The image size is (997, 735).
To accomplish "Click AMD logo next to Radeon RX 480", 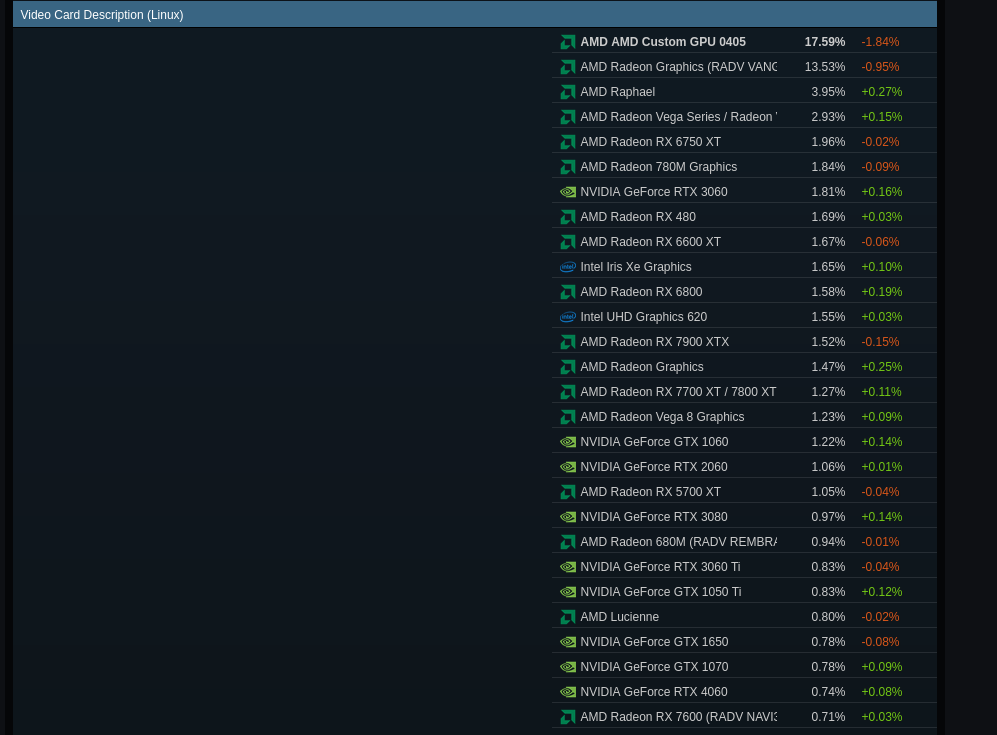I will tap(568, 217).
